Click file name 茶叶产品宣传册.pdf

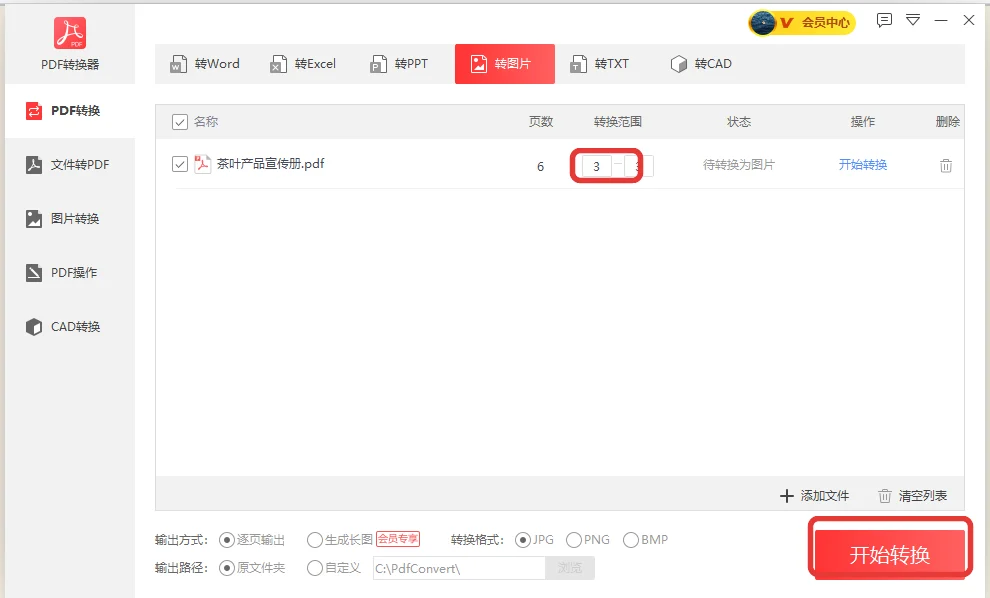pyautogui.click(x=270, y=164)
